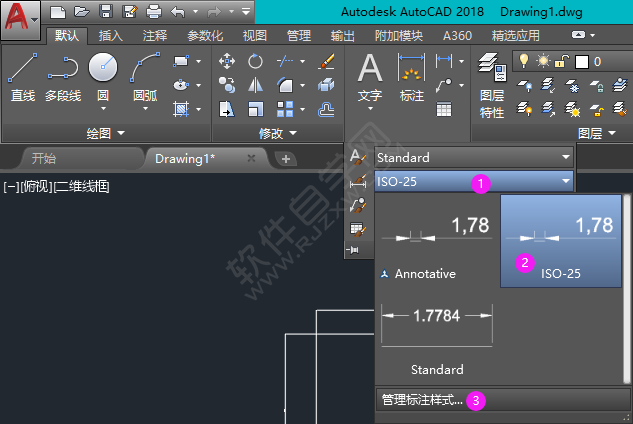The width and height of the screenshot is (633, 424).
Task: Add a new drawing tab with plus
Action: point(286,159)
